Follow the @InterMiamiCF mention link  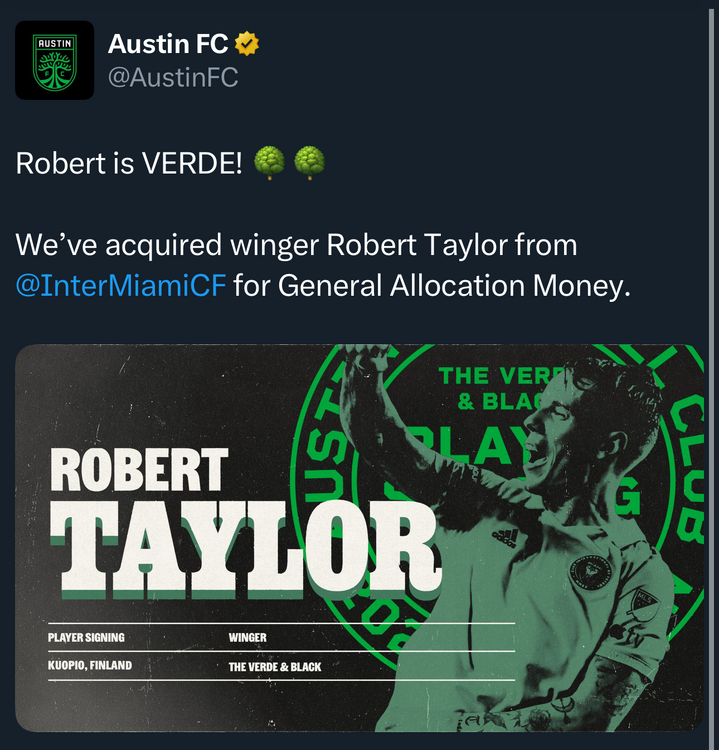point(121,286)
